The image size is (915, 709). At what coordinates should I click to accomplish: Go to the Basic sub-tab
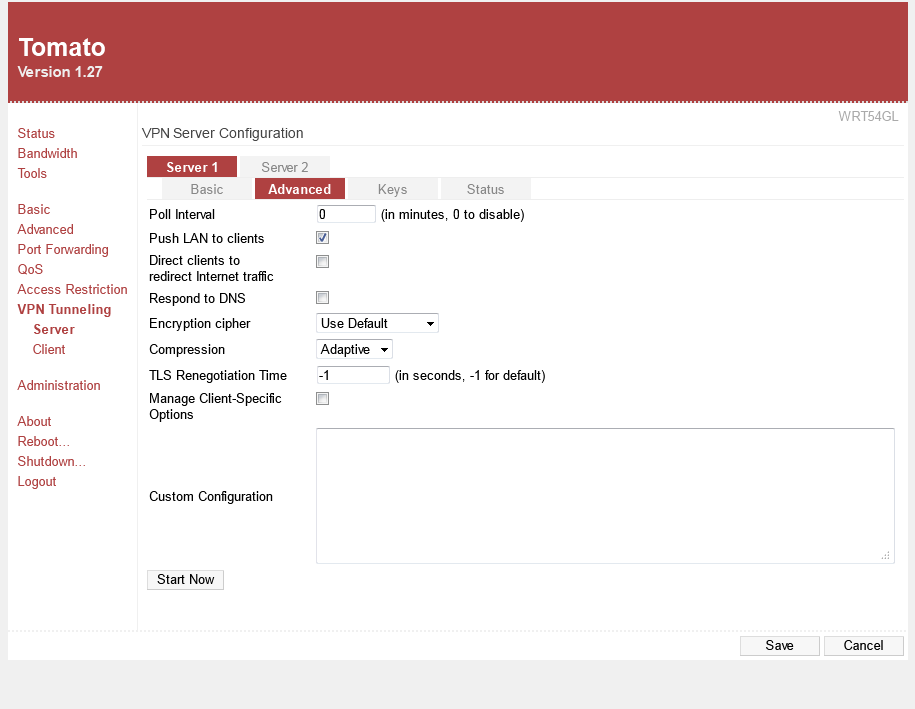point(207,189)
